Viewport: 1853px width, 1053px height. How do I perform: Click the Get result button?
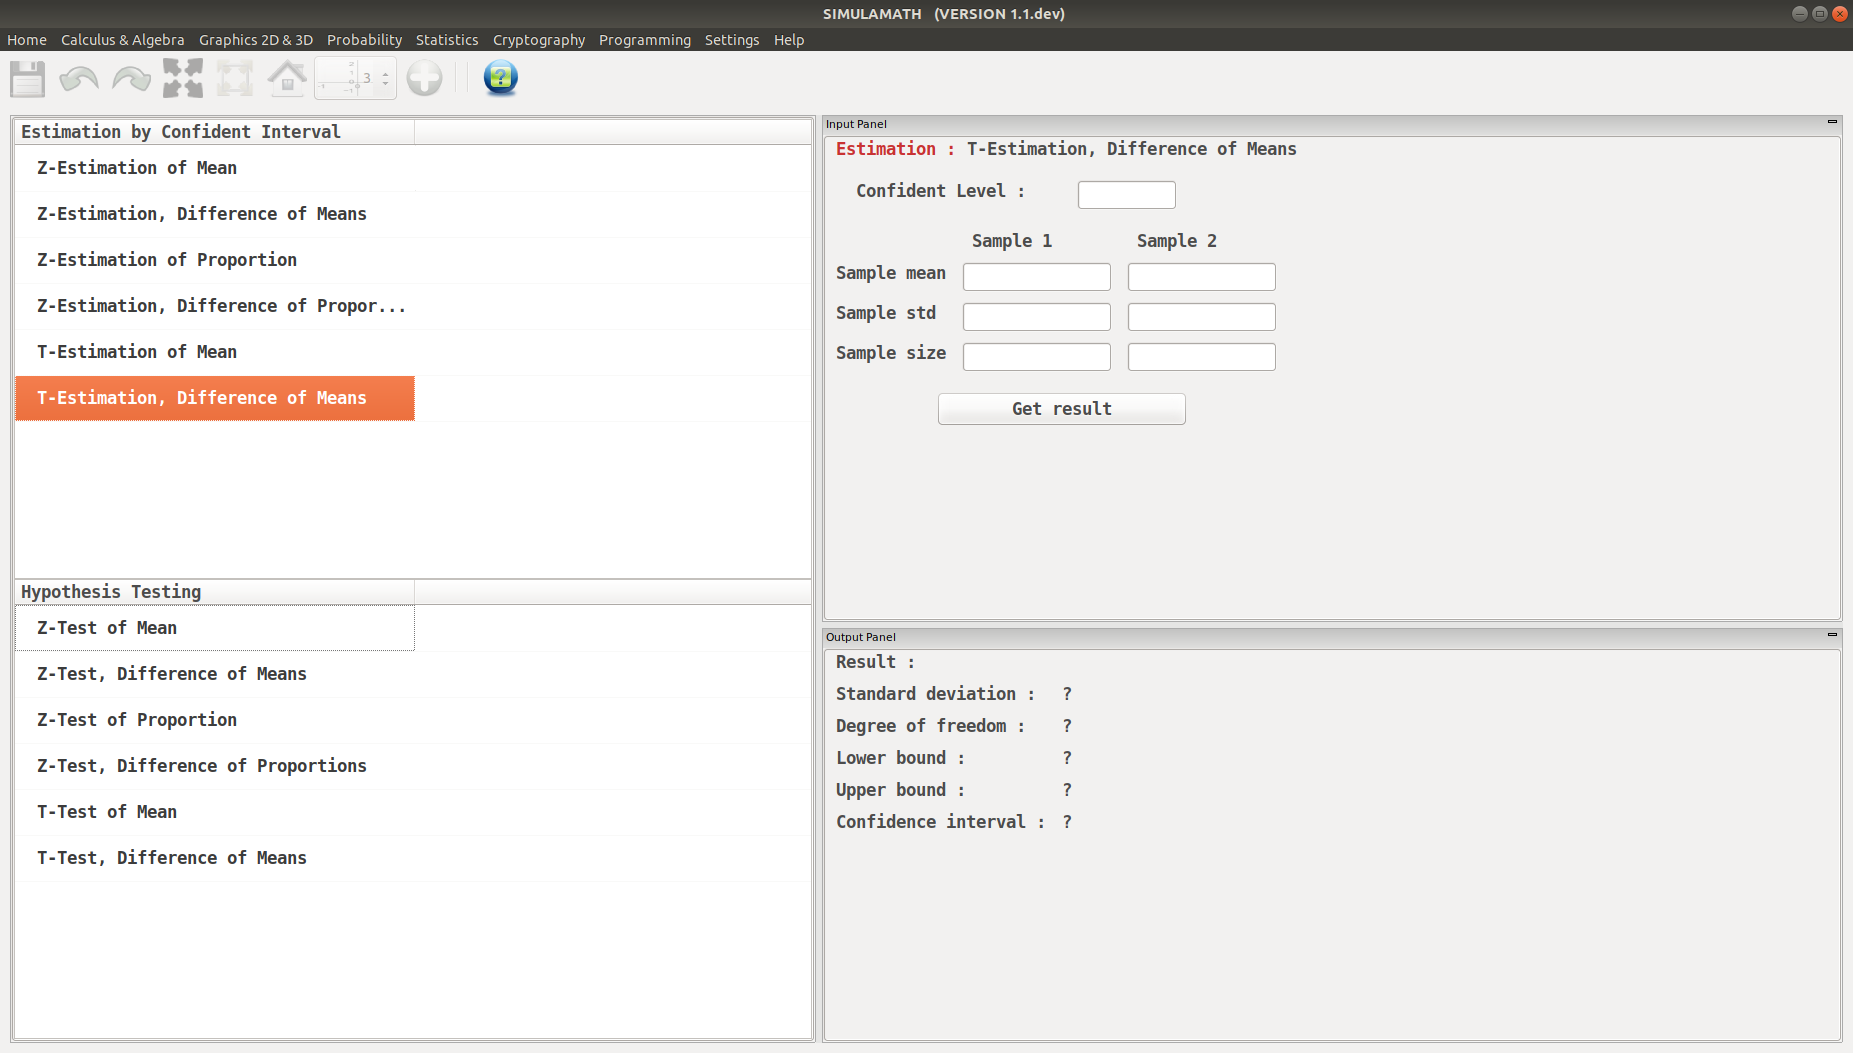tap(1062, 409)
